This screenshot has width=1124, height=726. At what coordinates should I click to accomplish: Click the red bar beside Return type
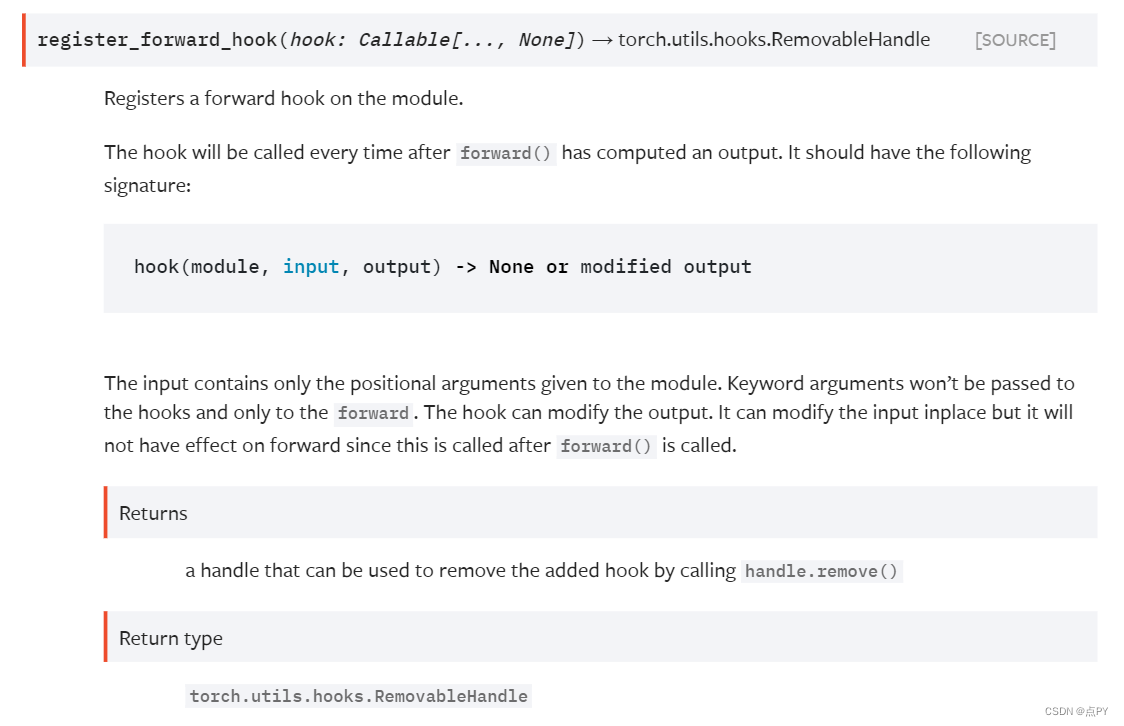pyautogui.click(x=106, y=638)
